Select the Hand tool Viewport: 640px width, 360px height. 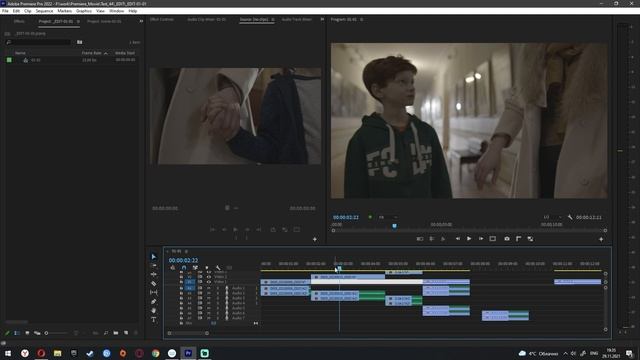(x=153, y=311)
